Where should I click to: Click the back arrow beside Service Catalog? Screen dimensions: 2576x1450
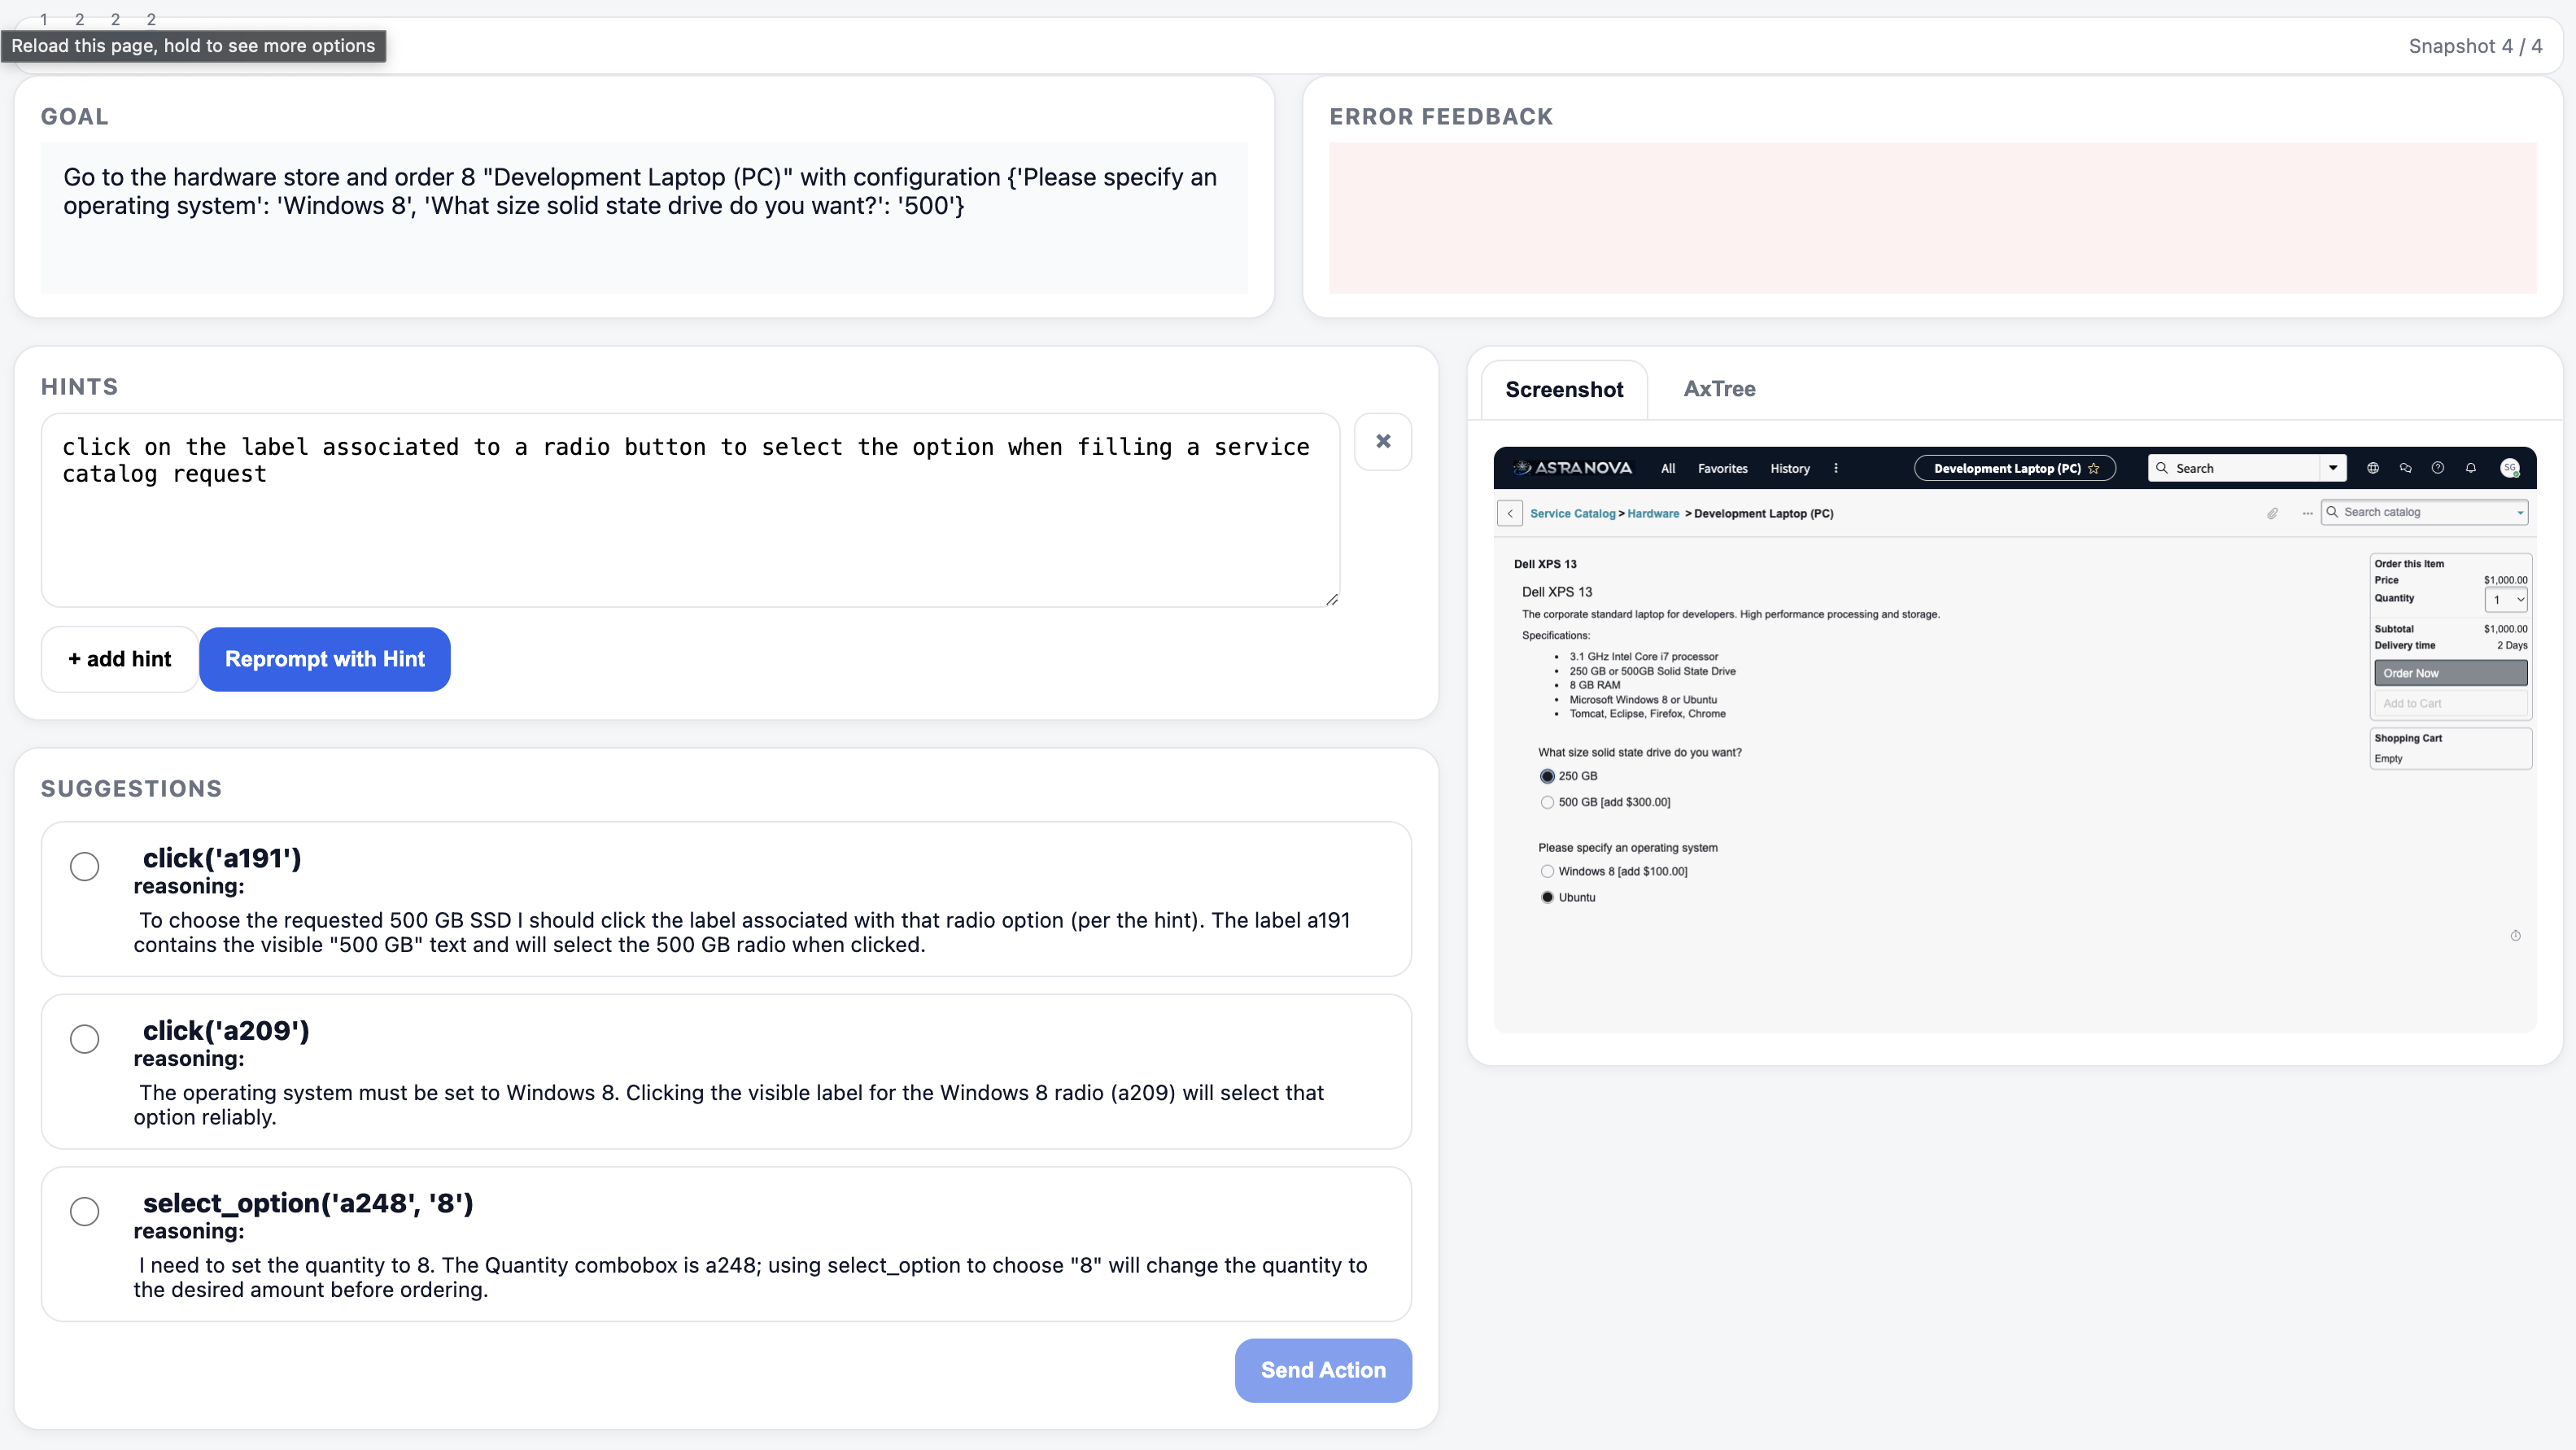(x=1510, y=513)
